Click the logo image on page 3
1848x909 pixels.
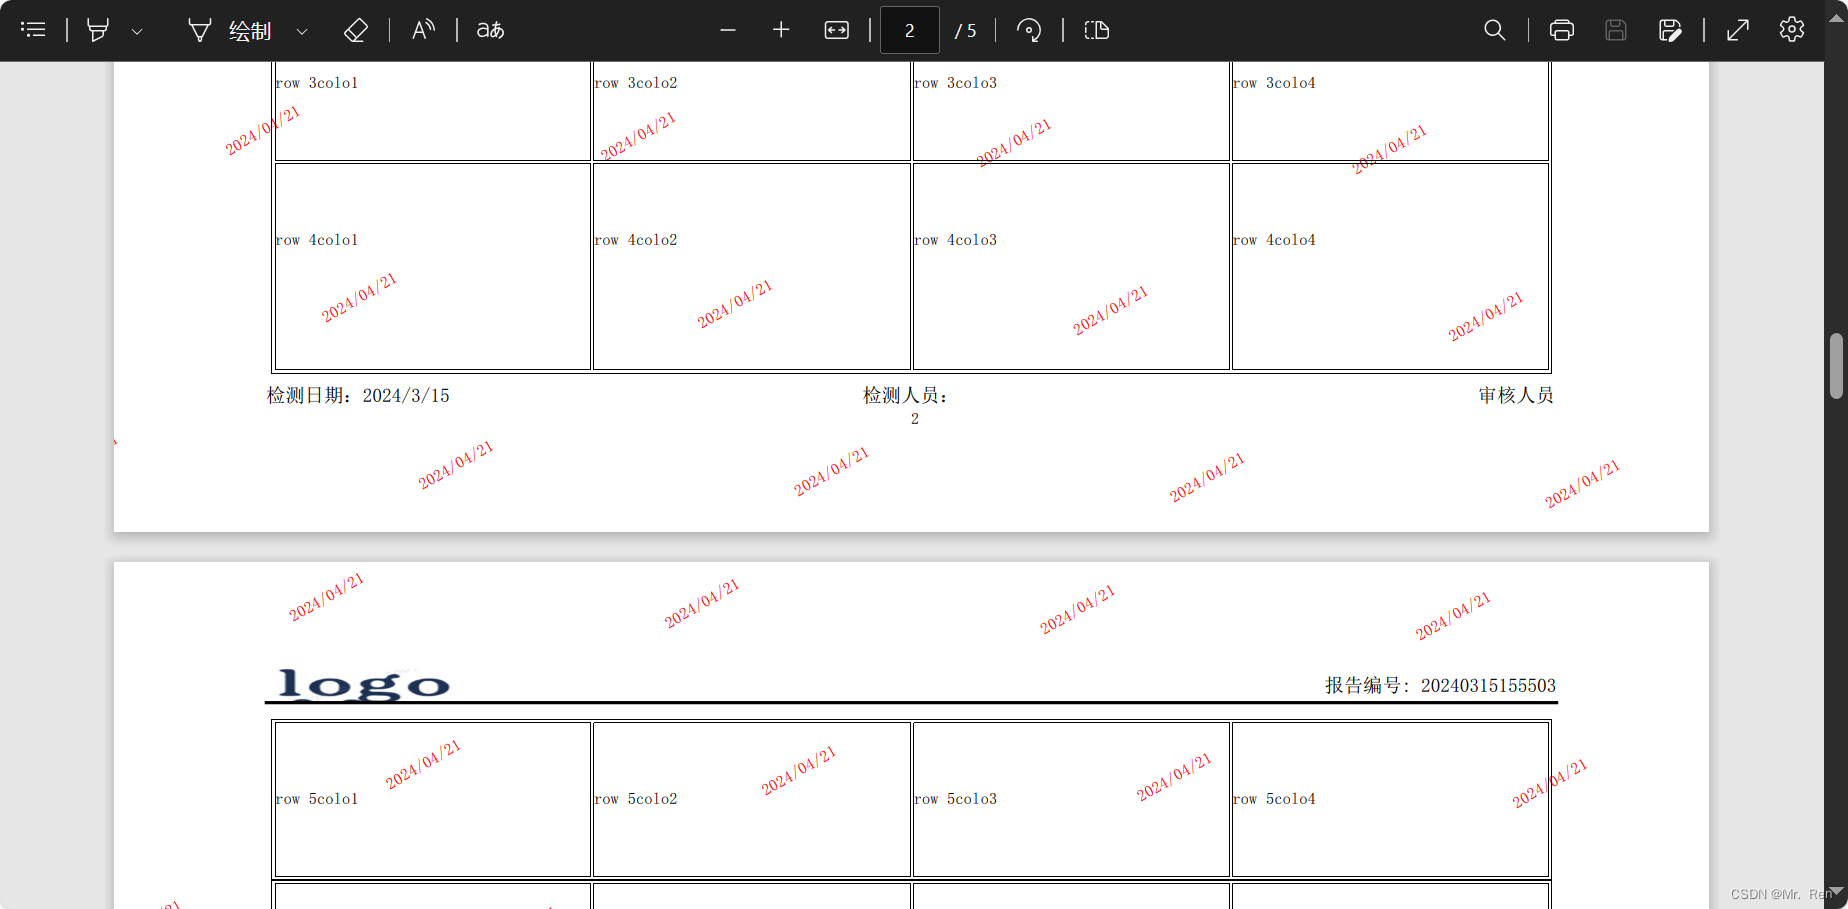[364, 684]
